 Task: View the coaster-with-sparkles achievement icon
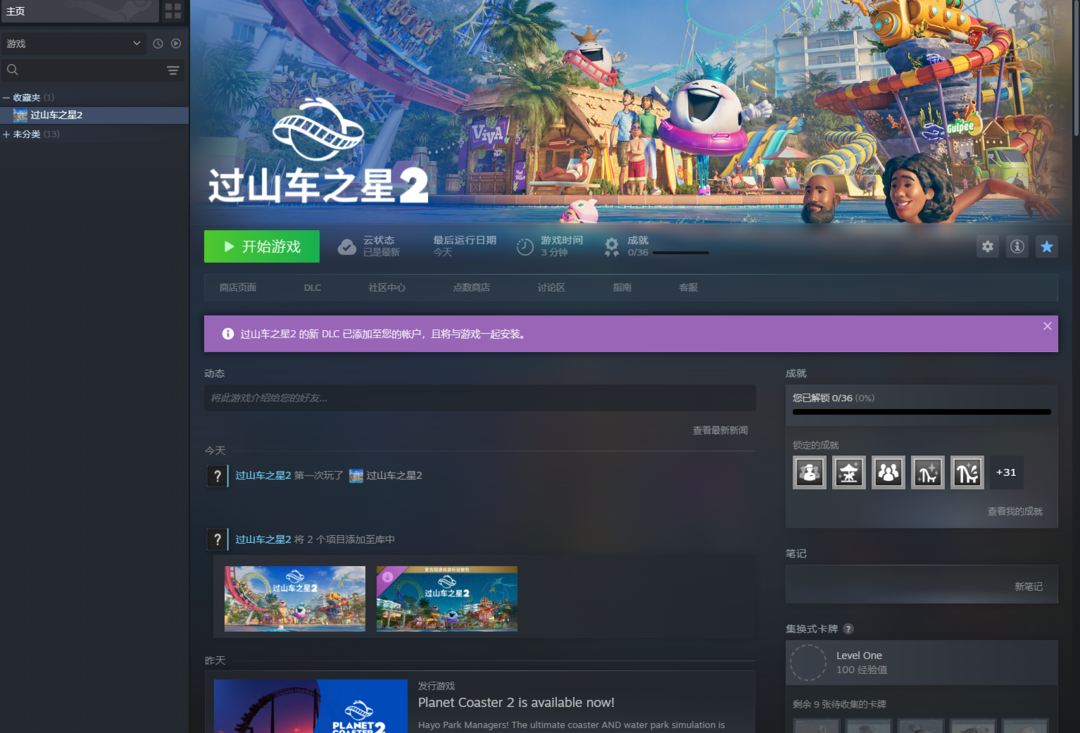click(928, 473)
